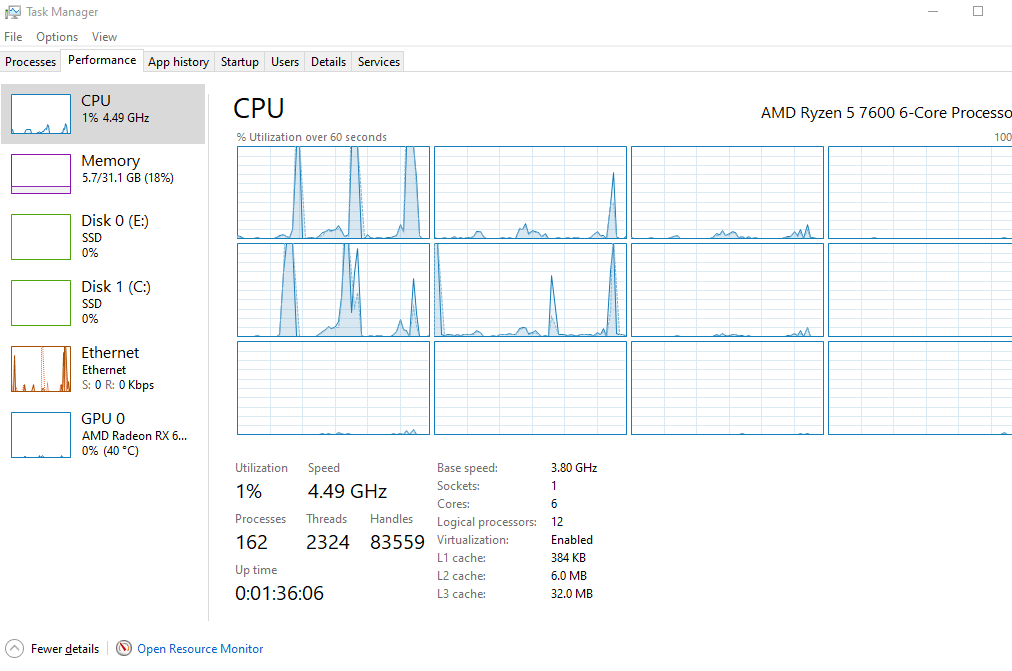This screenshot has height=671, width=1012.
Task: Click the second graph in top row of CPU graphs
Action: 531,192
